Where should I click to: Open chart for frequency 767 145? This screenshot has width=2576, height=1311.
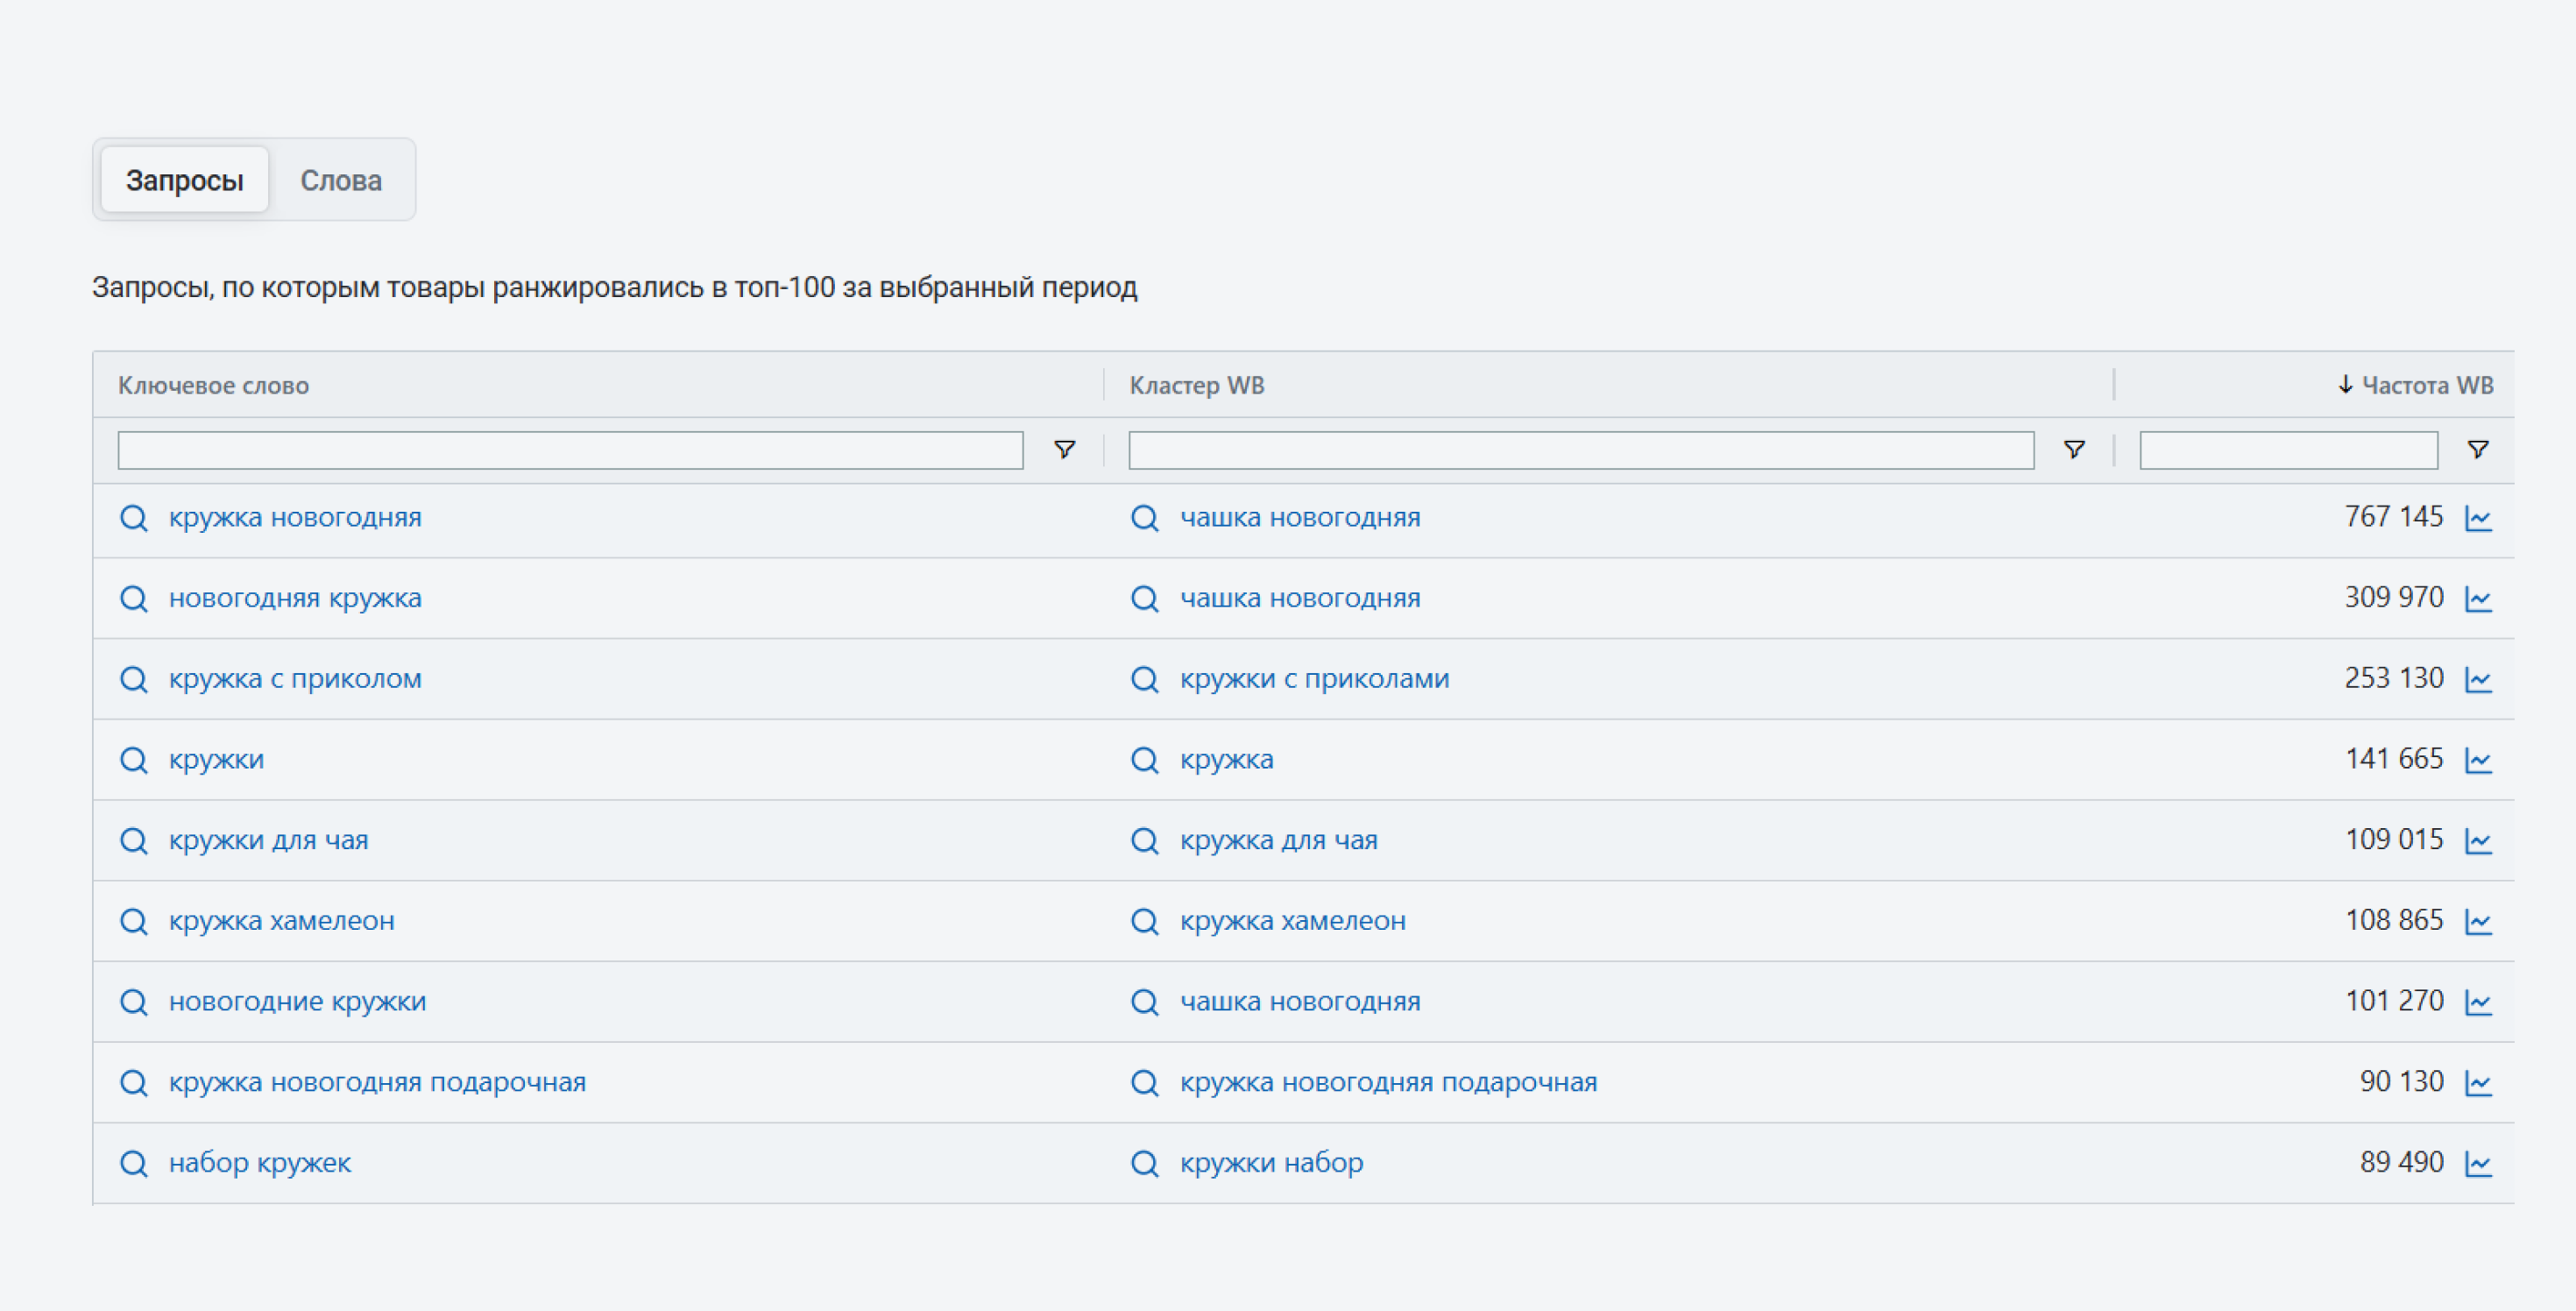(x=2478, y=518)
